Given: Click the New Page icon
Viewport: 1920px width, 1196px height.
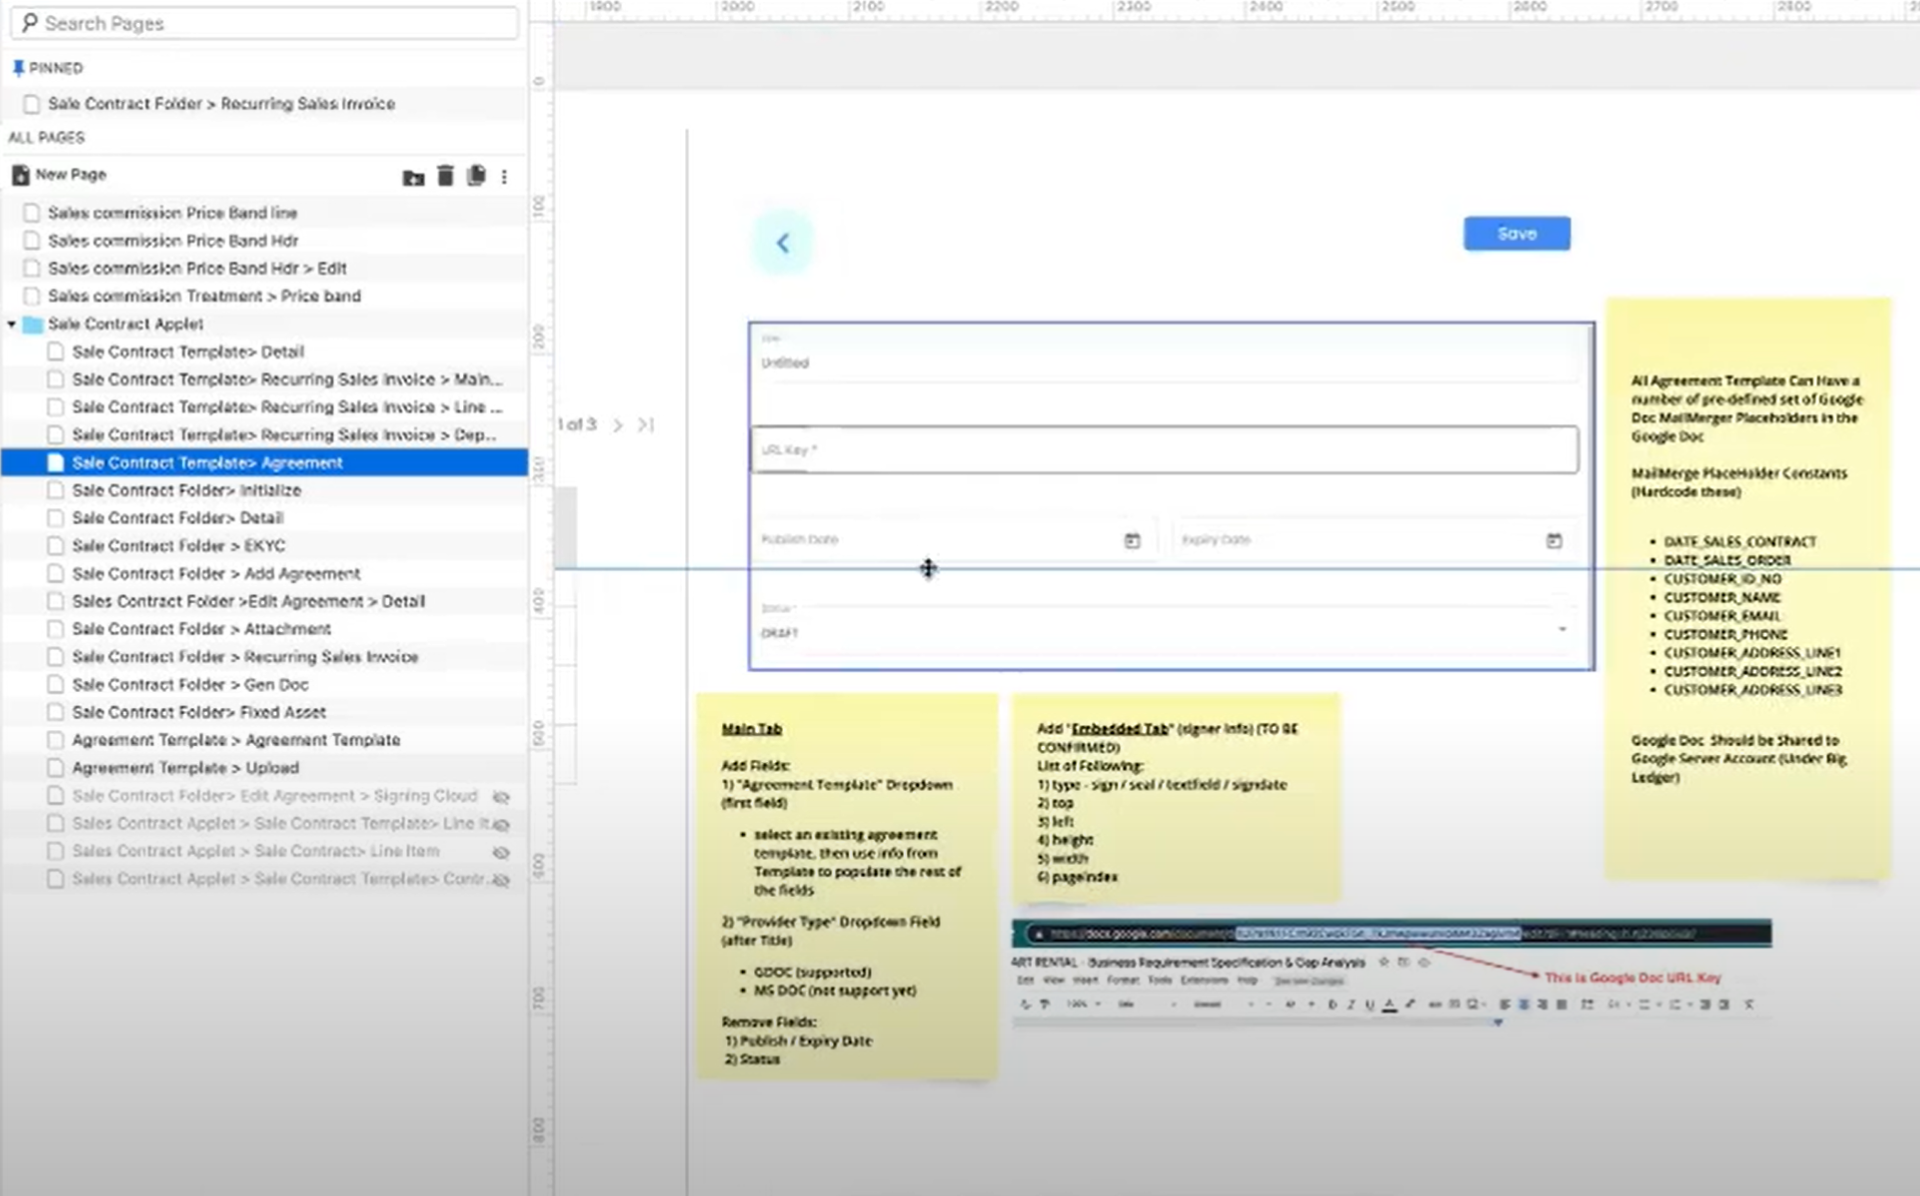Looking at the screenshot, I should click(x=20, y=175).
